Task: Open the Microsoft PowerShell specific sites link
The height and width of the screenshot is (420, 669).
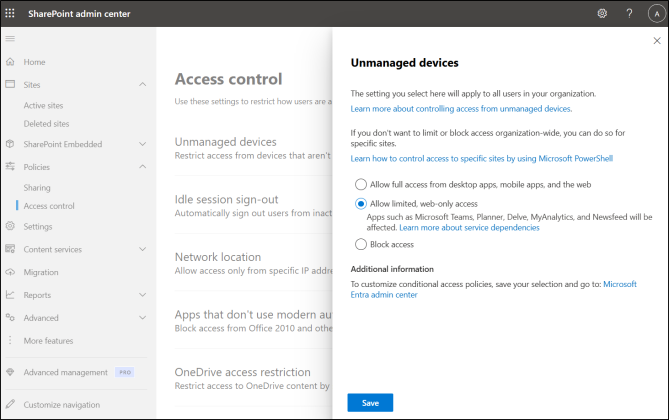Action: click(482, 159)
